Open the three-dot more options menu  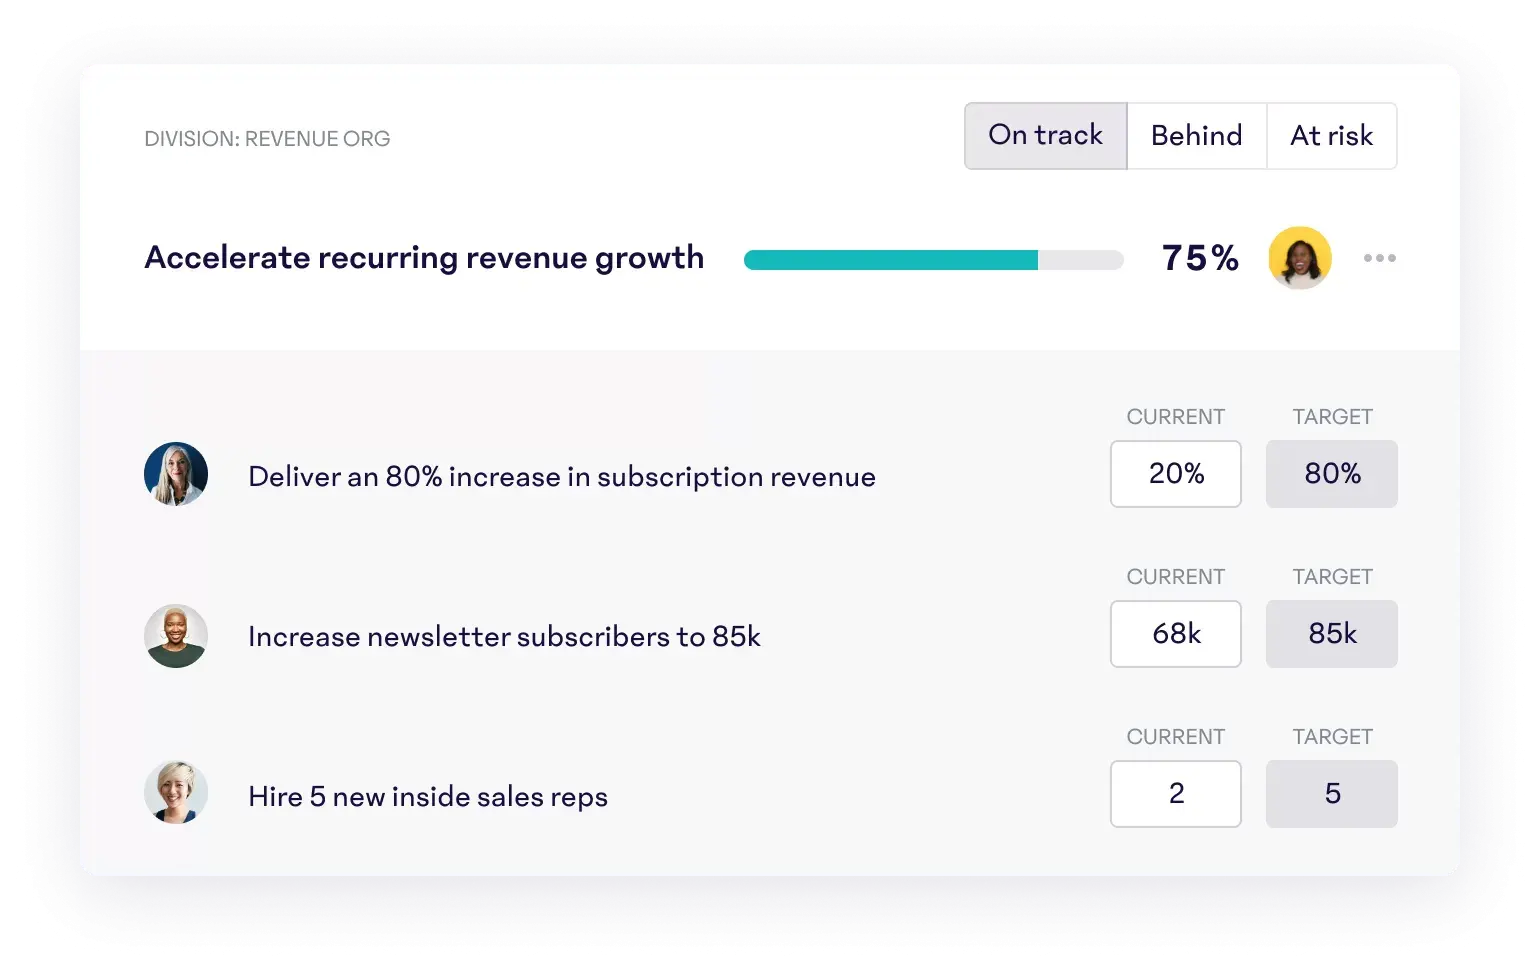[1379, 258]
